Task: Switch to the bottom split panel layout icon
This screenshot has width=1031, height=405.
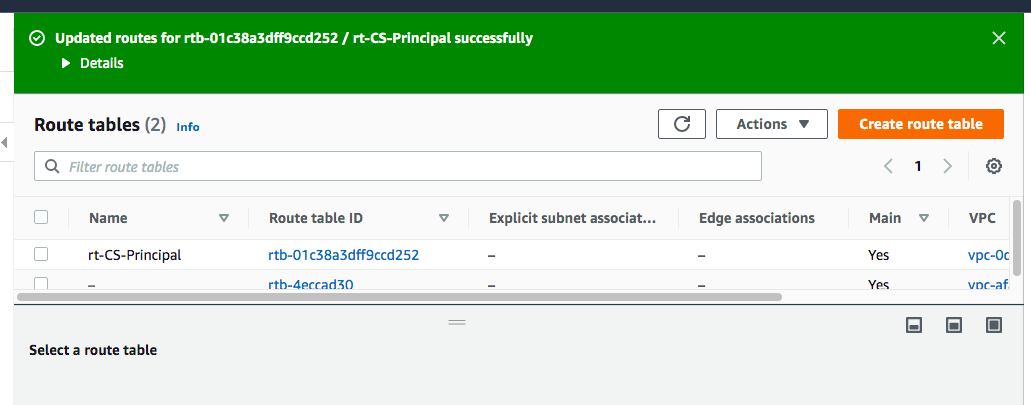Action: click(x=913, y=325)
